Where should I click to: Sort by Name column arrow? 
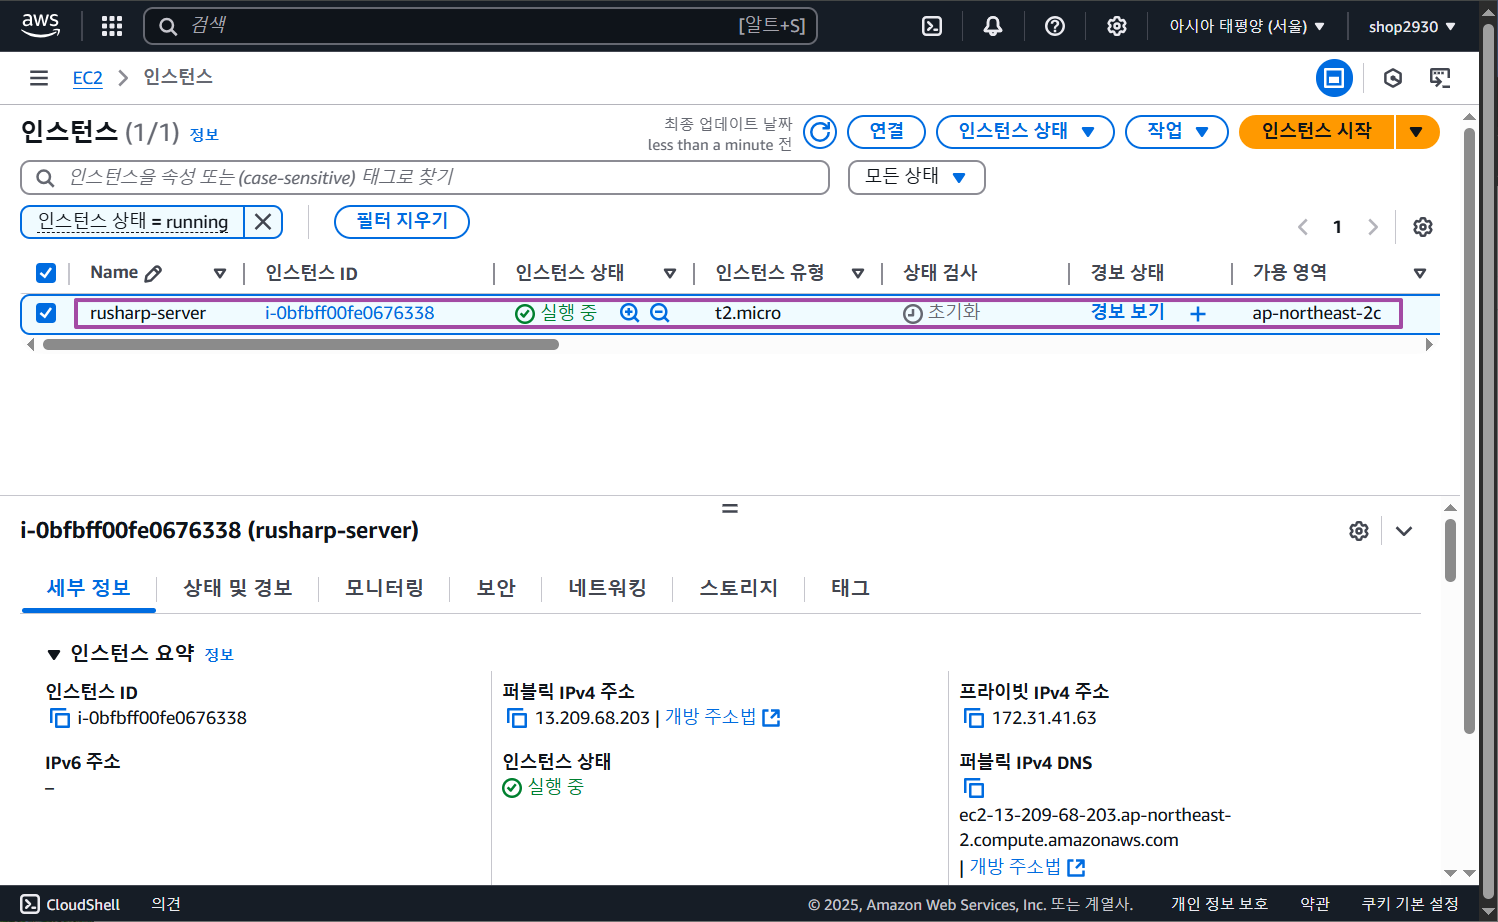point(220,273)
